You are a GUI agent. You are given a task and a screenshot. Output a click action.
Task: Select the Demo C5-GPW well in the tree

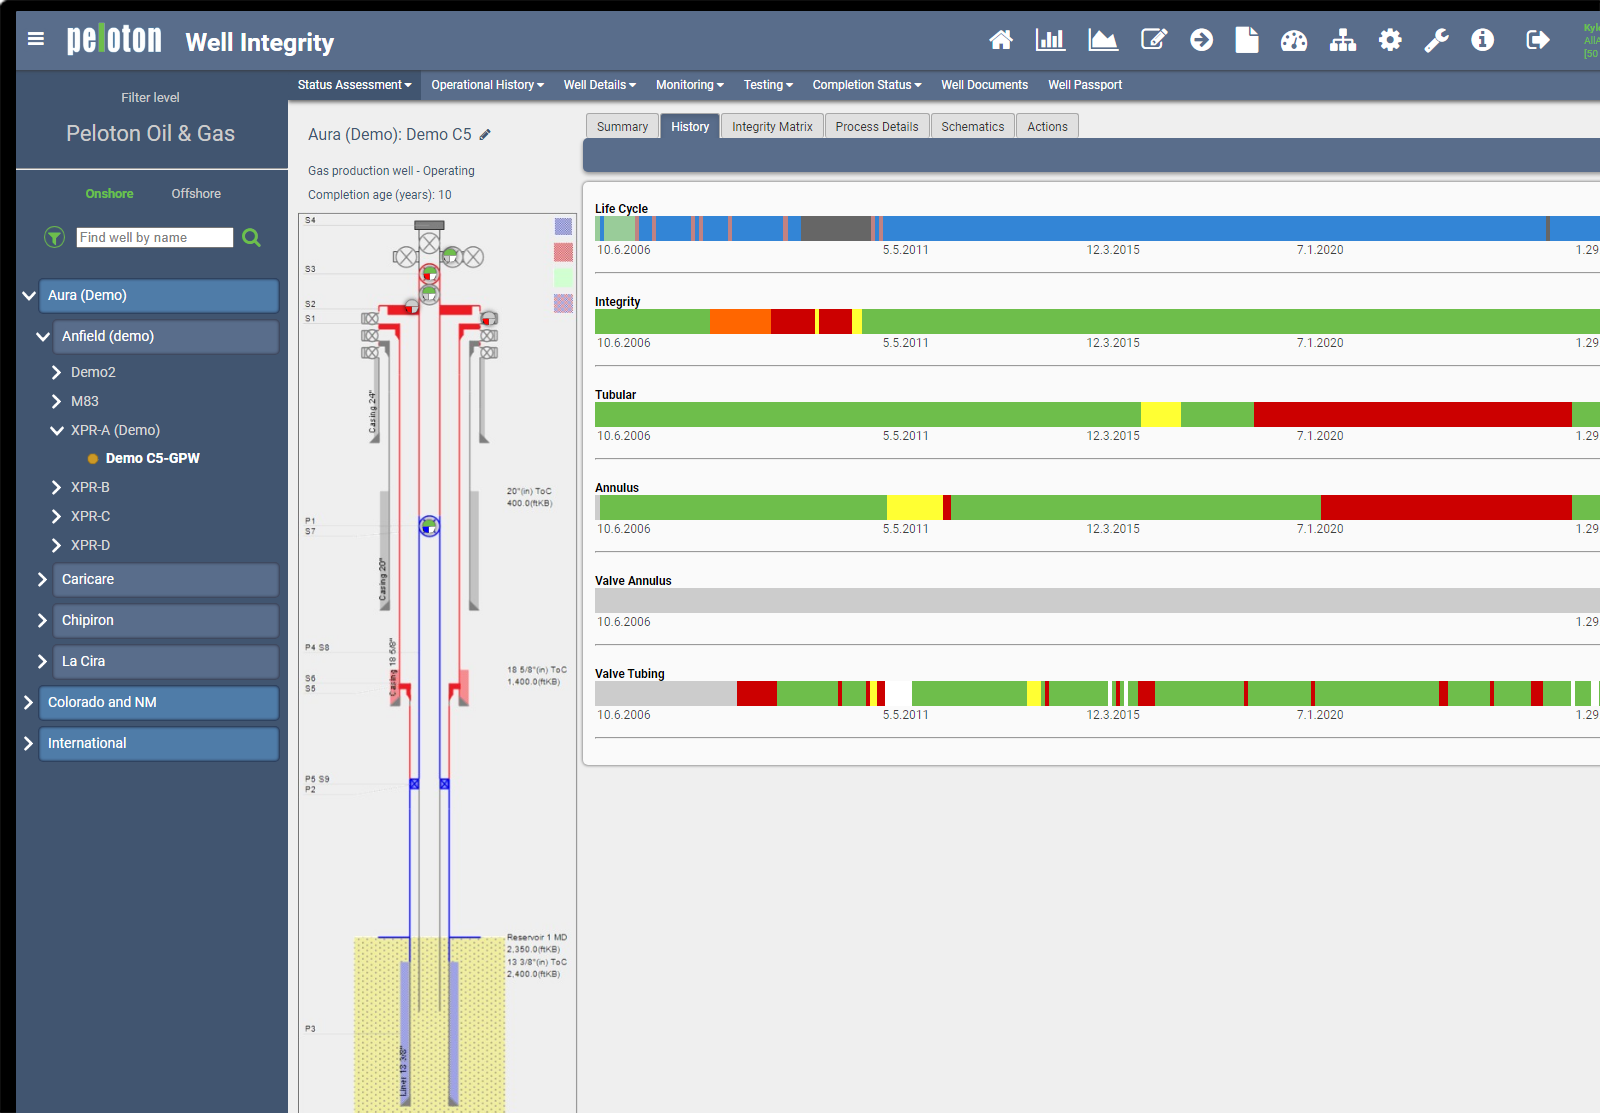(152, 458)
